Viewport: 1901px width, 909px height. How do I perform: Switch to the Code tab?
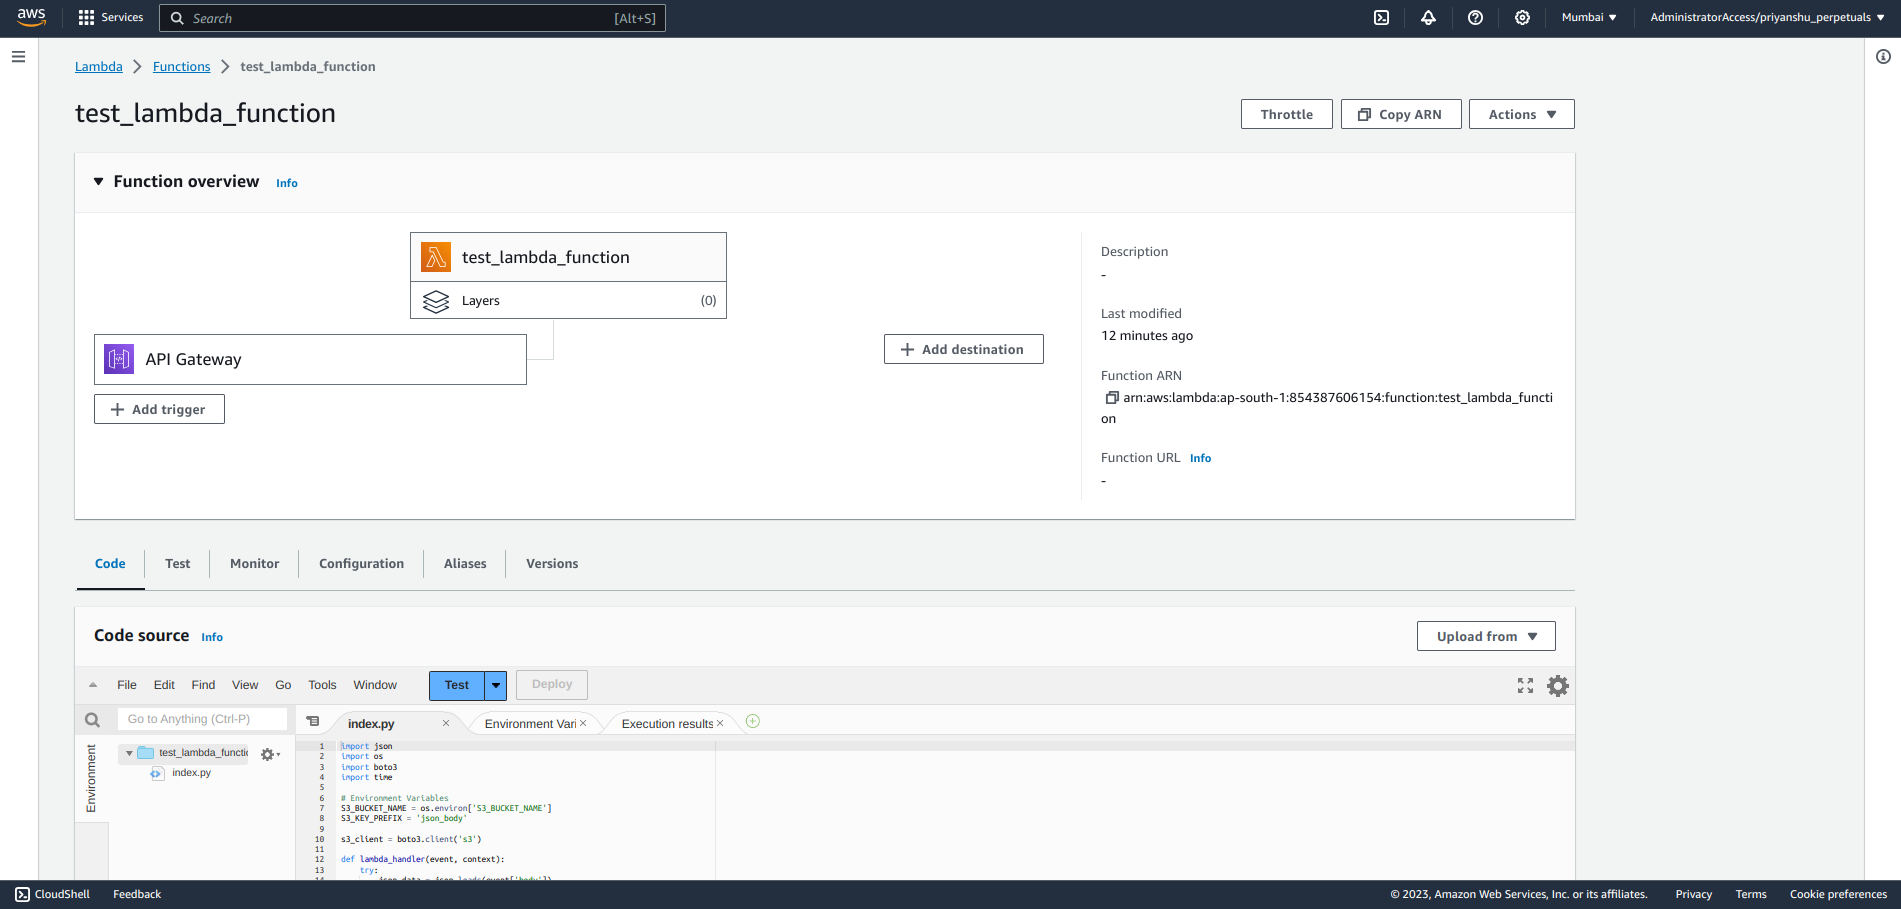[110, 564]
